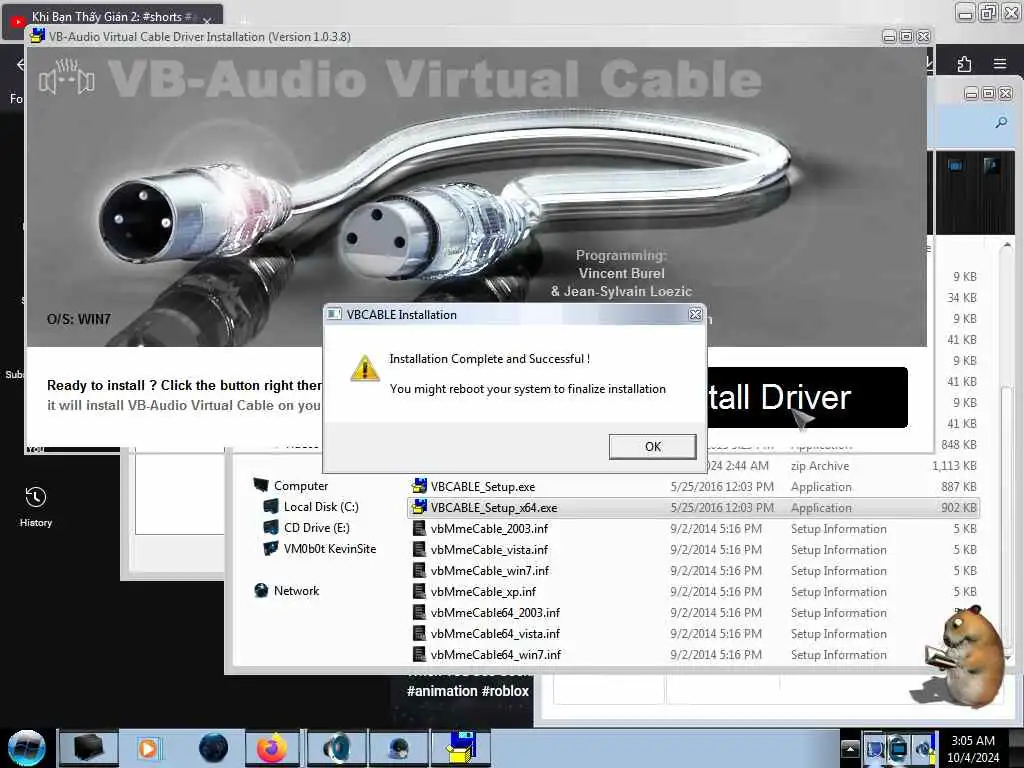Click the #animation #roblox hashtag link

[x=468, y=691]
